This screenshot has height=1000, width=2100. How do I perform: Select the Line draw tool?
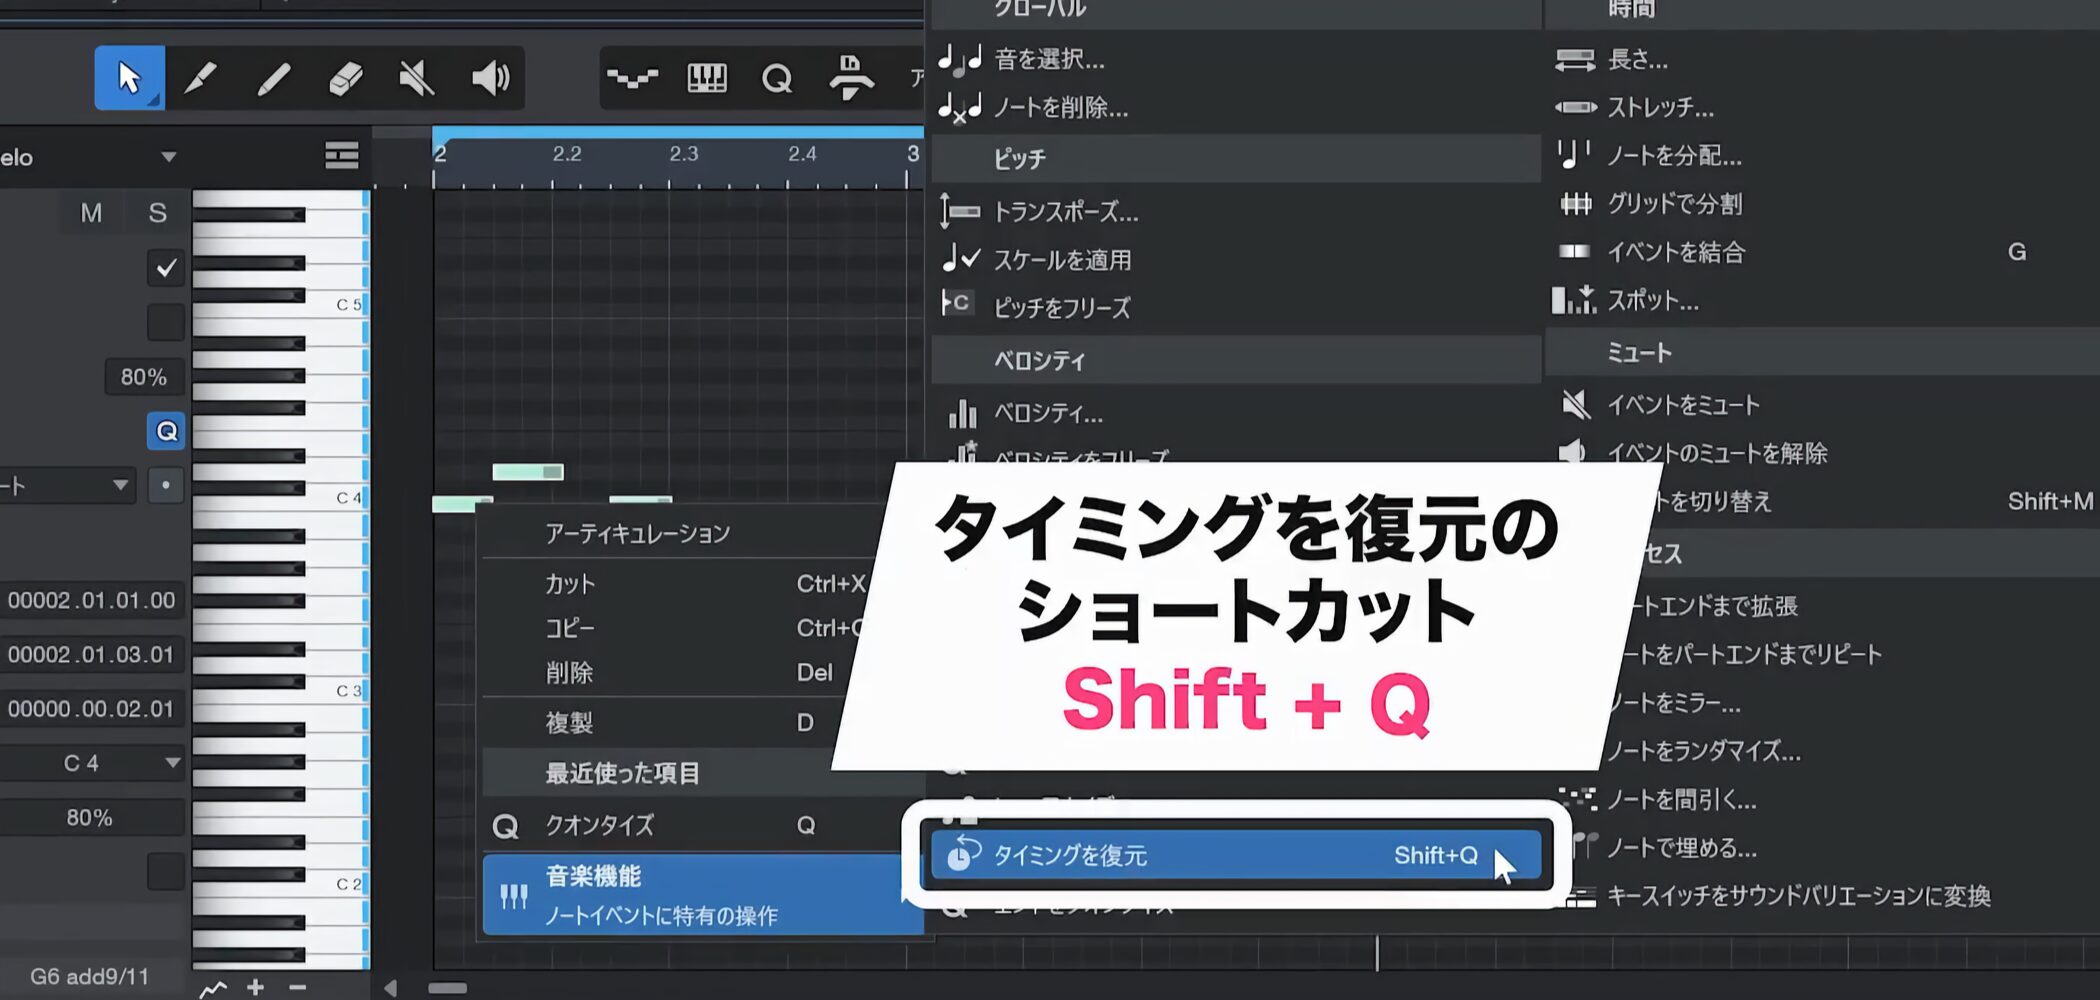(x=273, y=78)
